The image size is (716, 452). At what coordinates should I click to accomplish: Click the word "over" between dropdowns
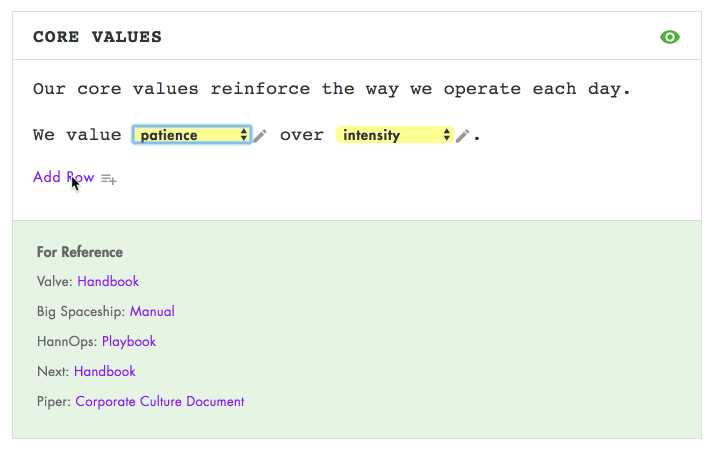301,135
